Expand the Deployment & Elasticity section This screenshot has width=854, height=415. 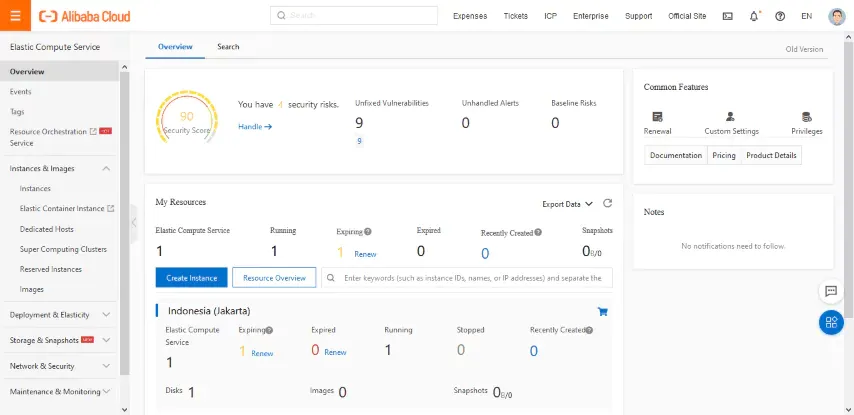pos(106,315)
